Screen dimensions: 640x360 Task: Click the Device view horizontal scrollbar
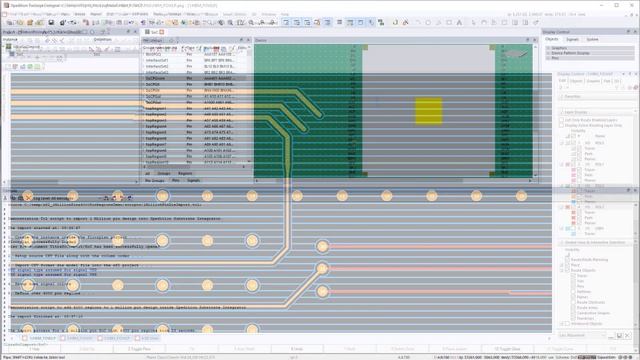pos(393,180)
